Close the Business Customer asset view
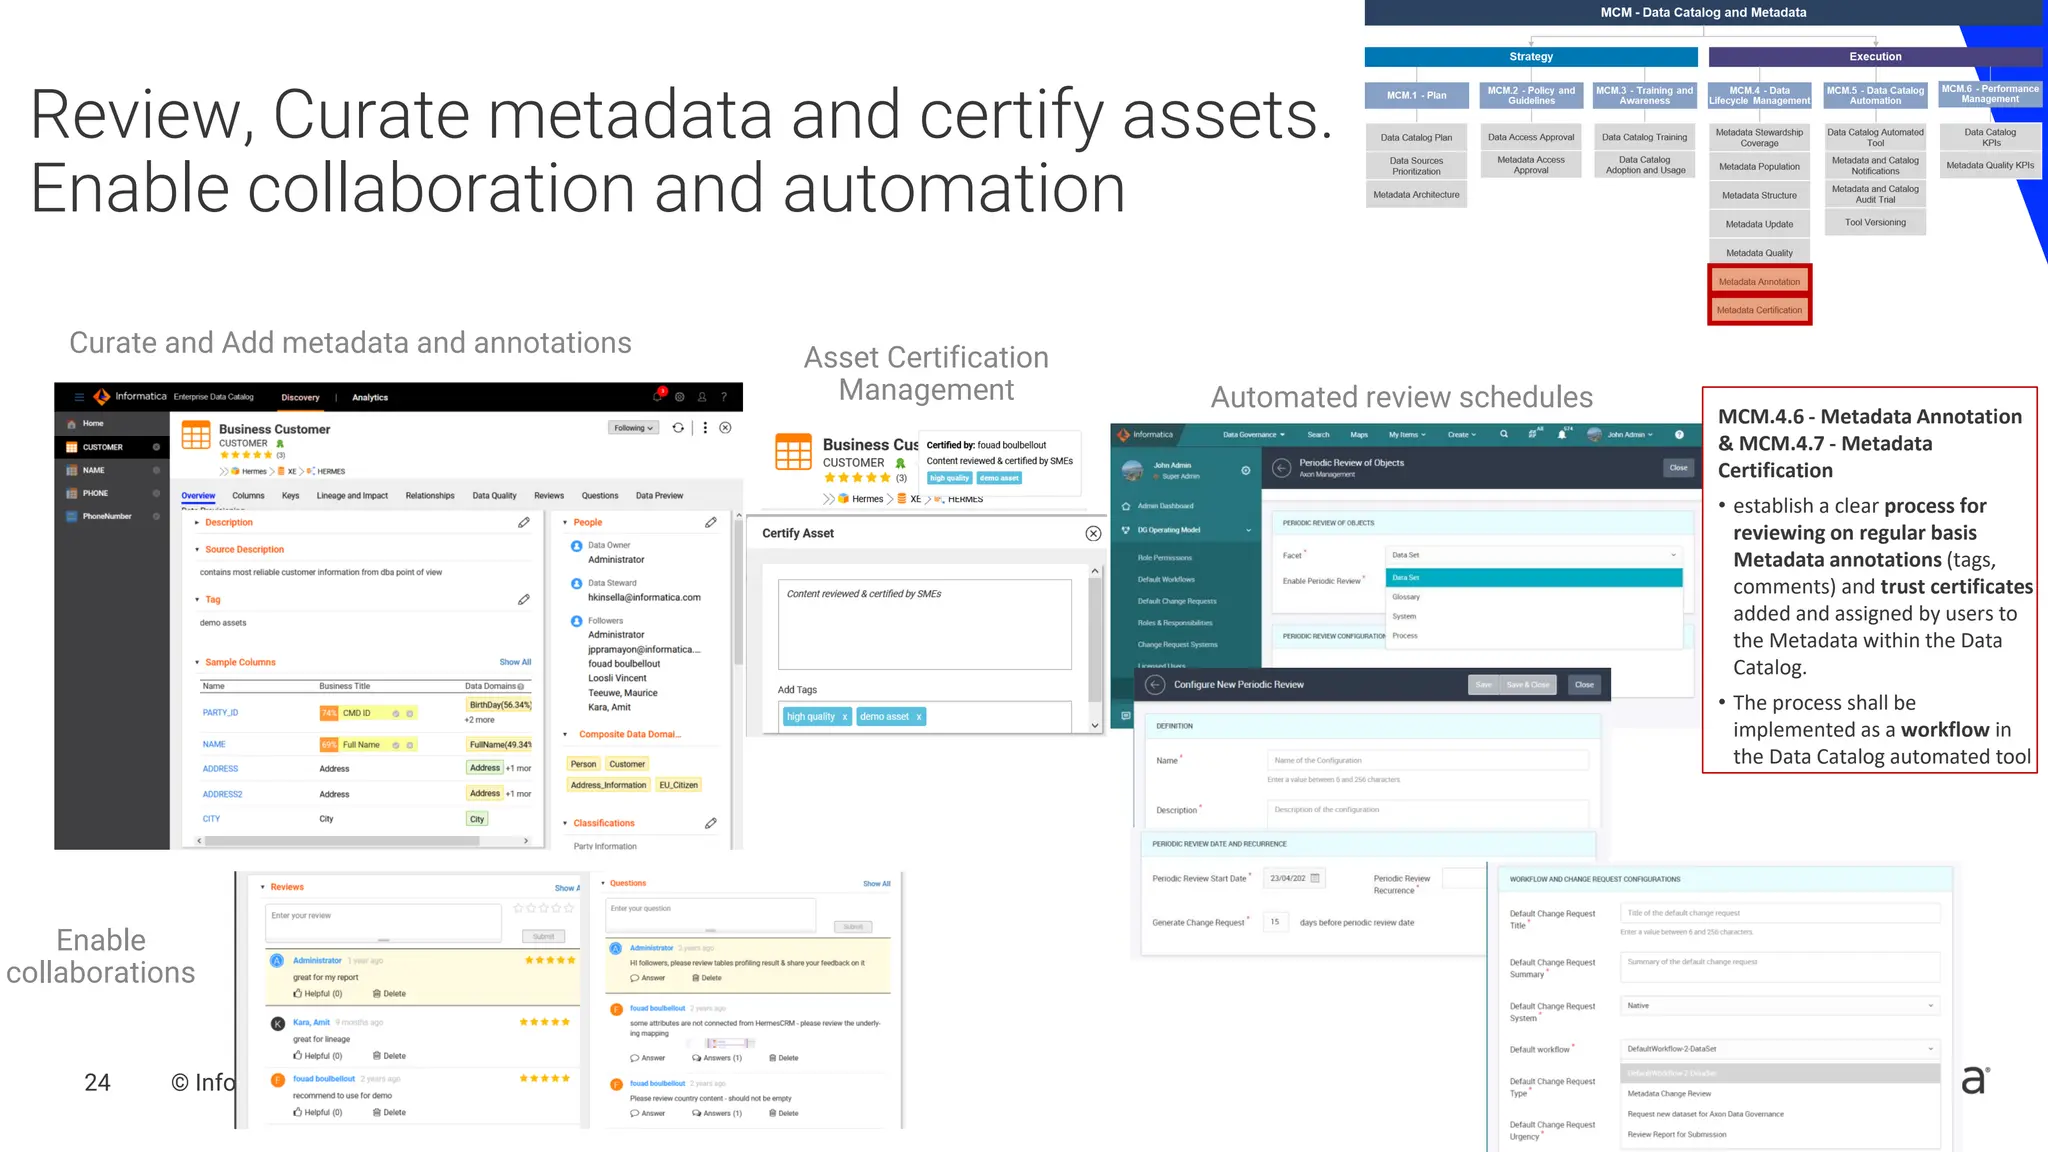Viewport: 2048px width, 1152px height. [726, 428]
